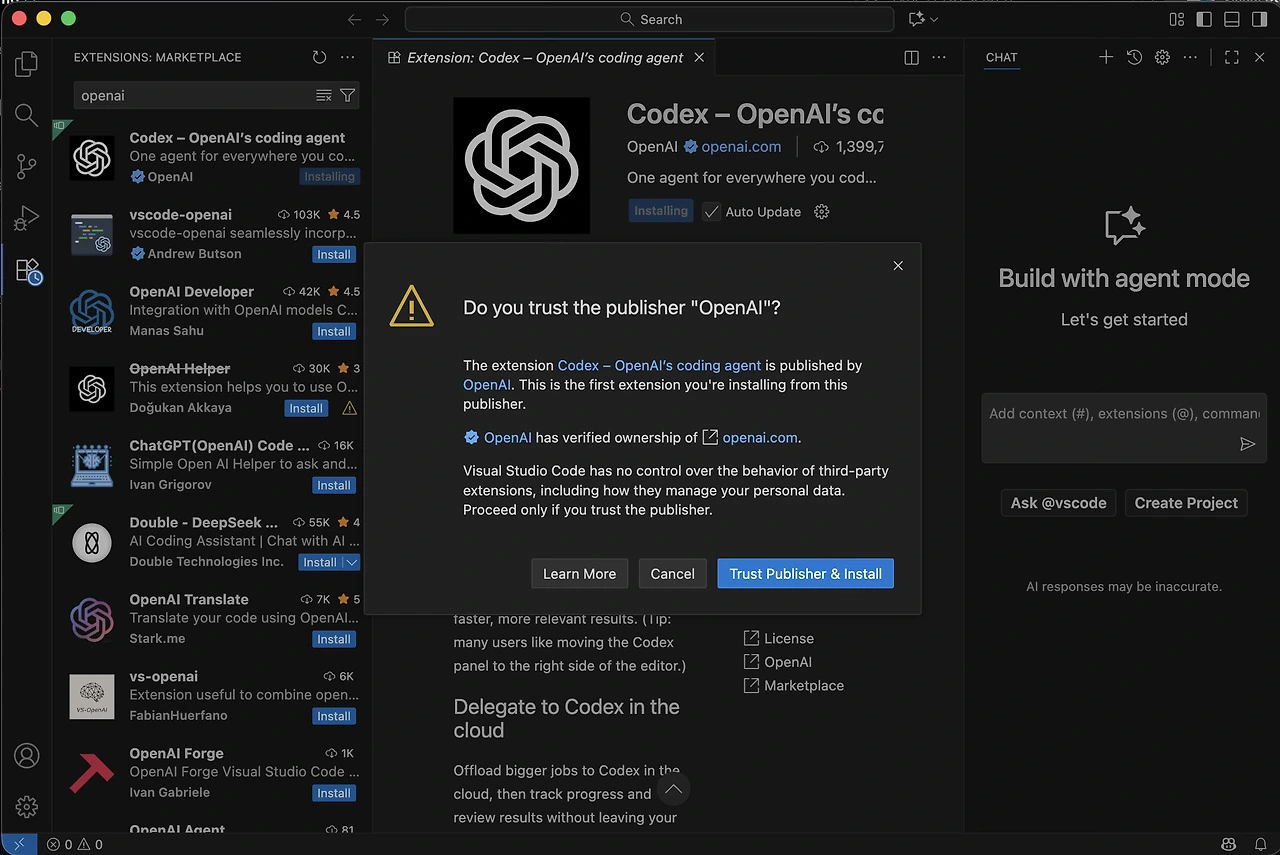The image size is (1280, 855).
Task: Toggle the Auto Update checkbox
Action: (711, 212)
